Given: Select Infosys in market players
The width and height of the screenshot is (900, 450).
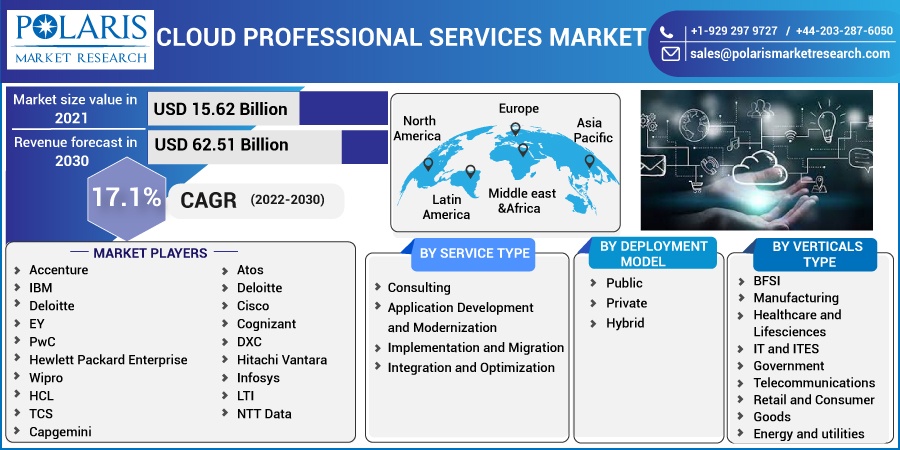Looking at the screenshot, I should click(258, 378).
